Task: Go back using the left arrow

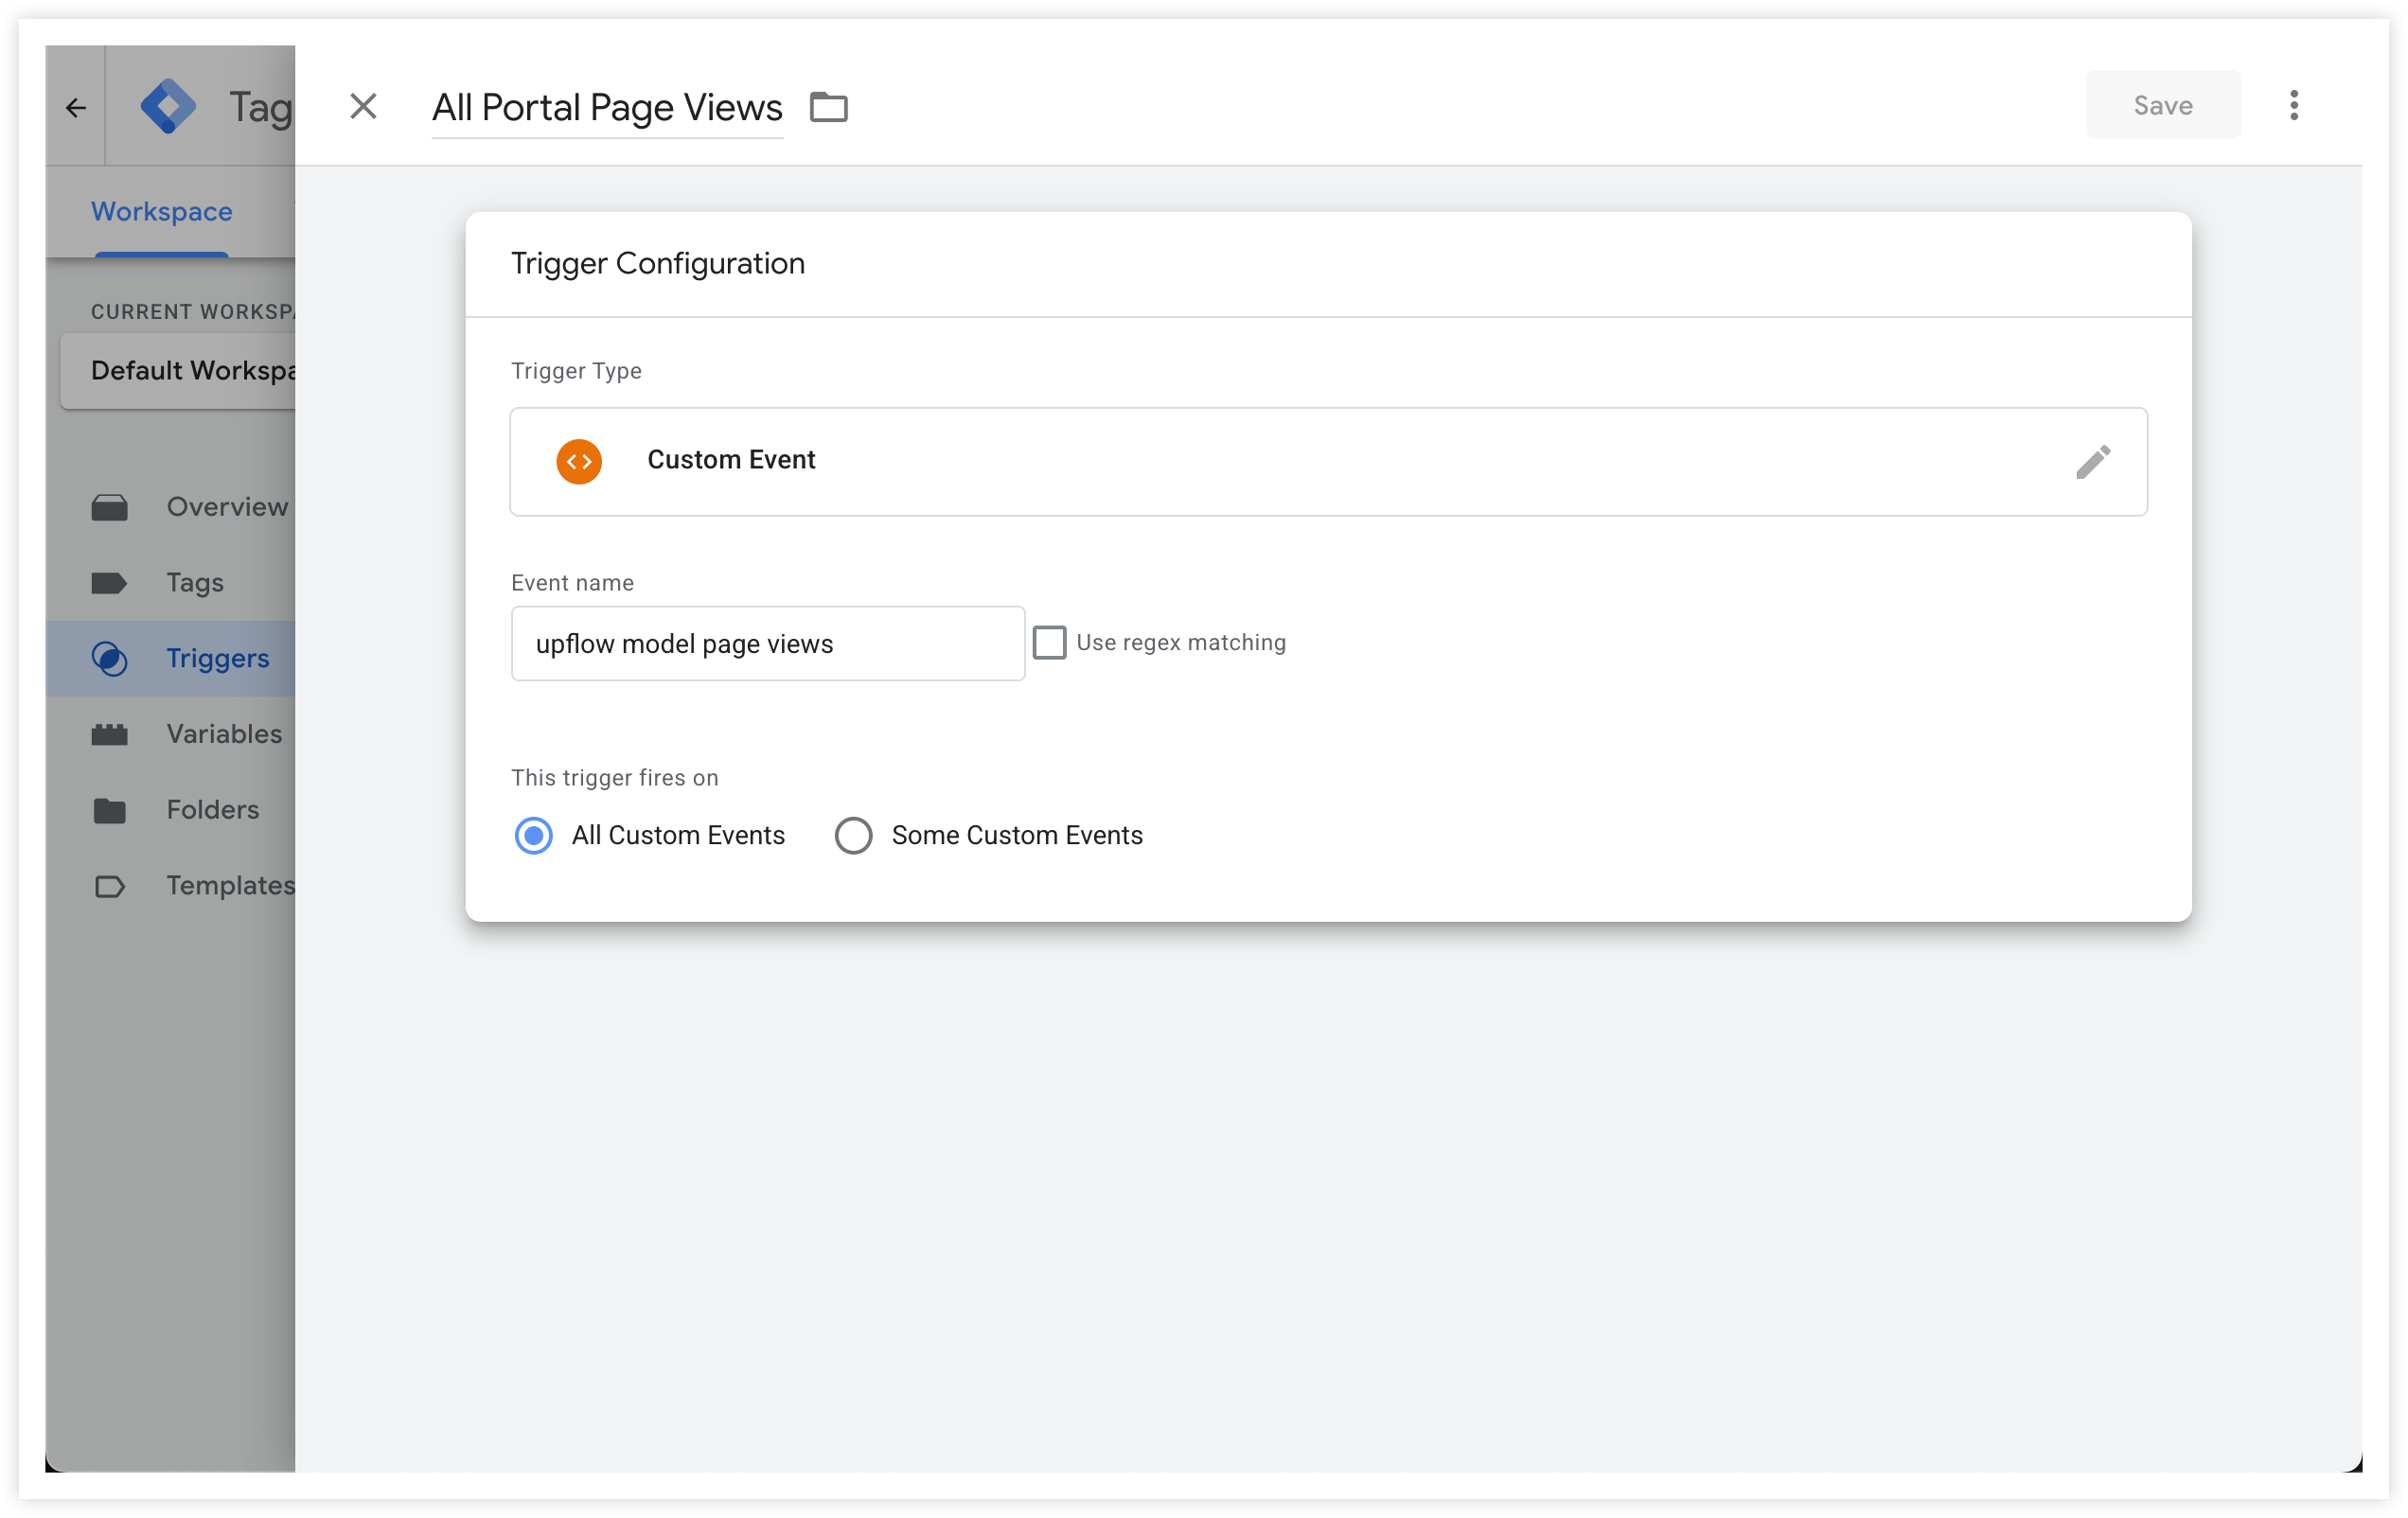Action: pyautogui.click(x=76, y=107)
